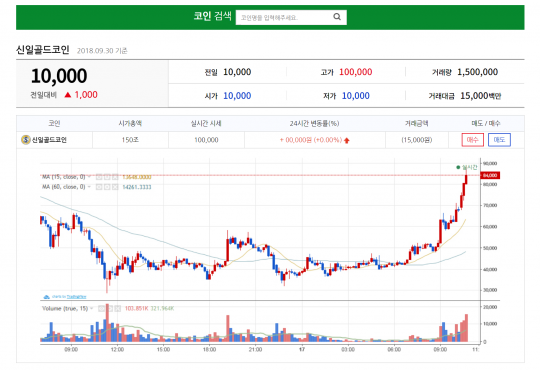Expand the Volume (true, 15) dropdown arrow
The width and height of the screenshot is (540, 370).
[x=92, y=309]
